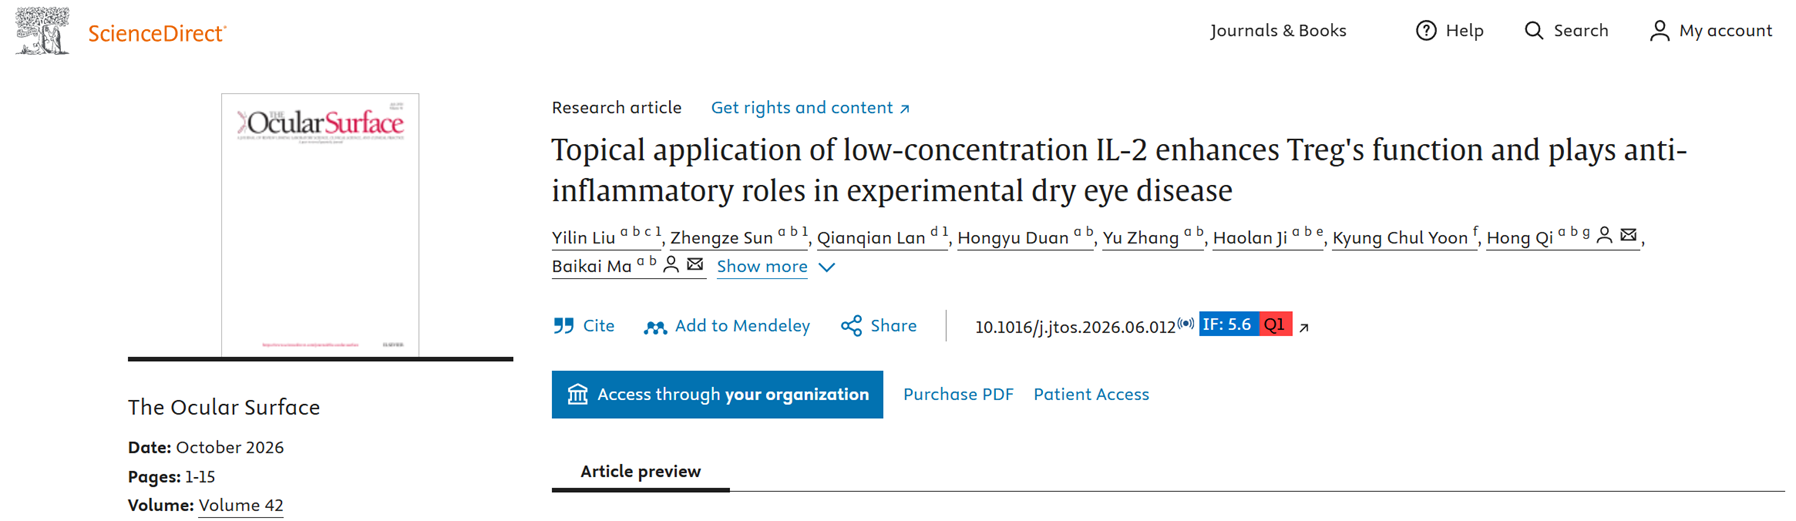Image resolution: width=1796 pixels, height=521 pixels.
Task: Click the IF: 5.6 Q1 badge
Action: click(1246, 324)
